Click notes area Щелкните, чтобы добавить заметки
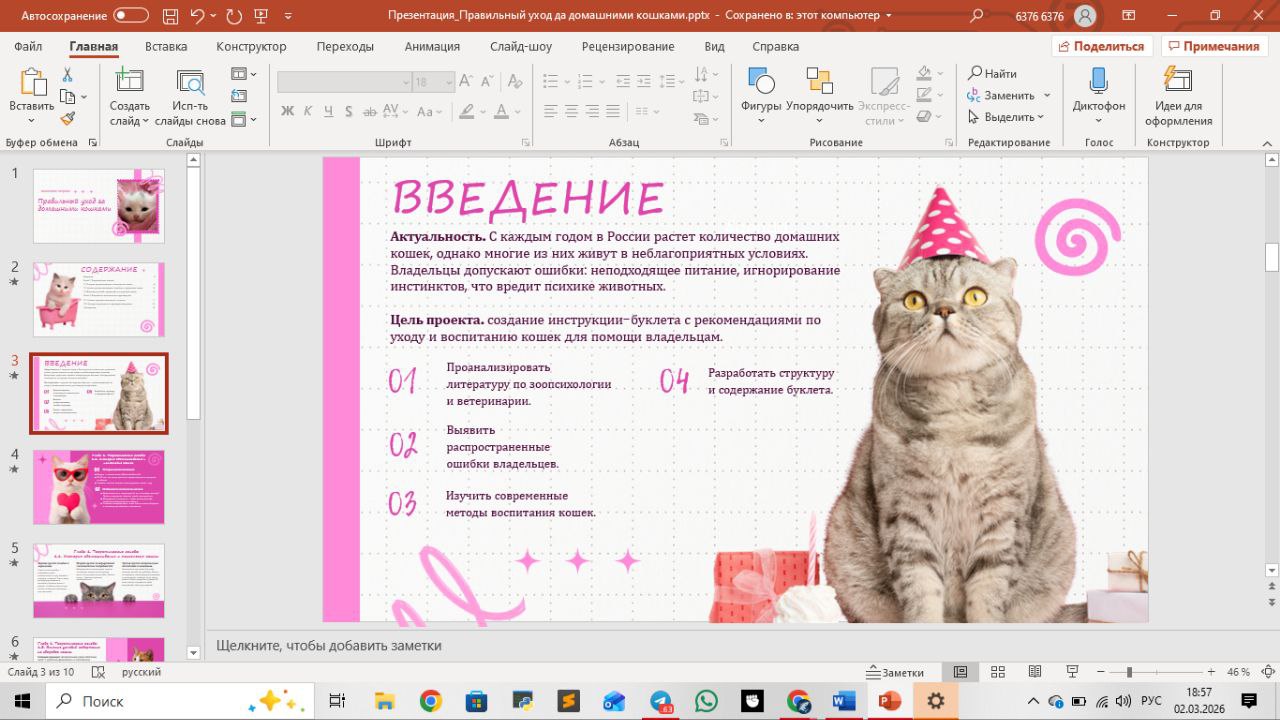The image size is (1280, 720). tap(329, 646)
